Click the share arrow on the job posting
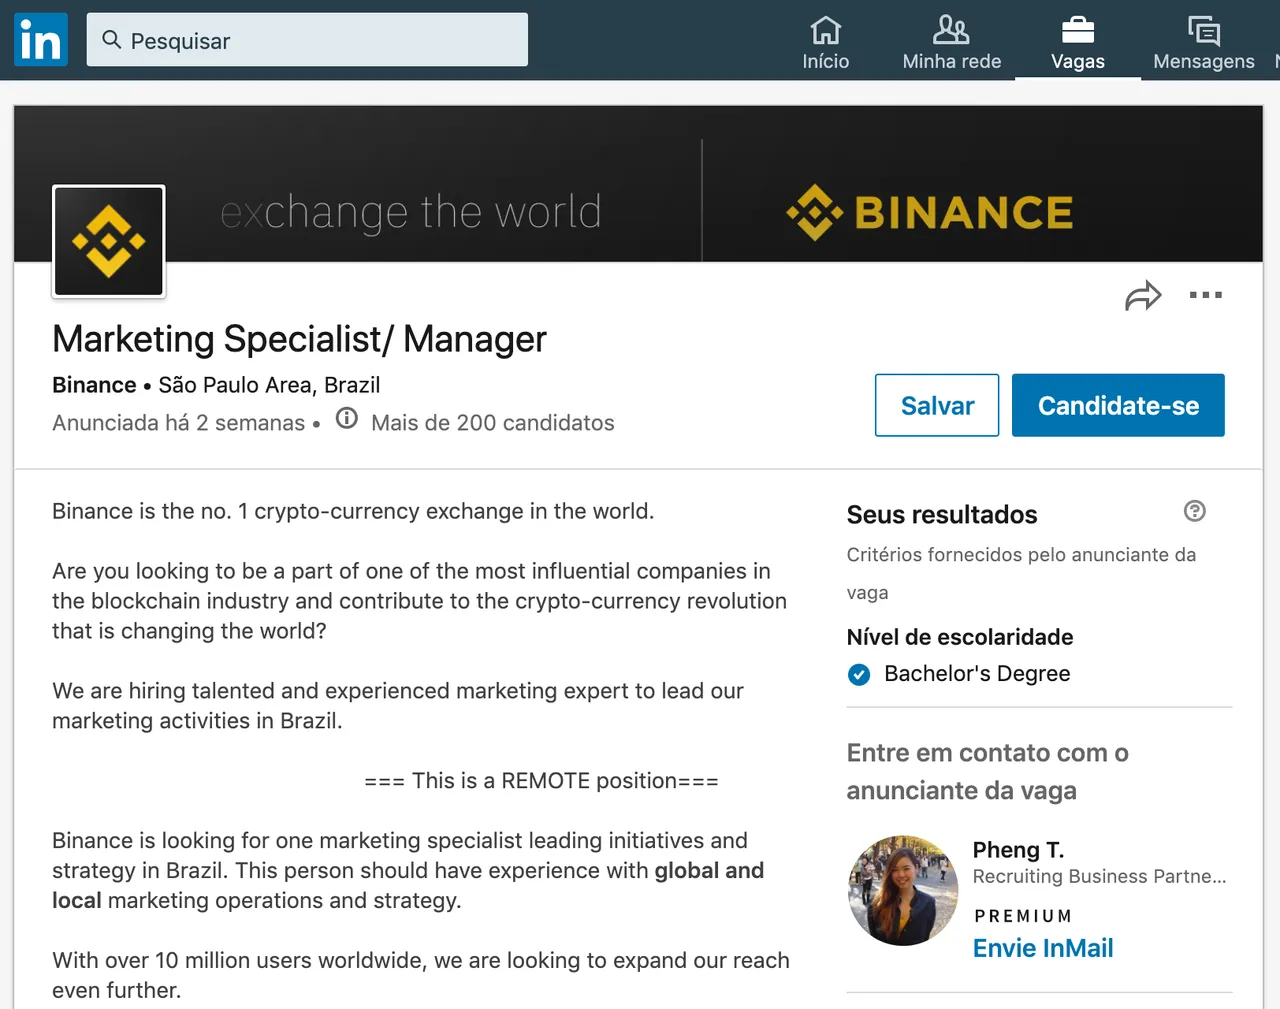 1143,296
